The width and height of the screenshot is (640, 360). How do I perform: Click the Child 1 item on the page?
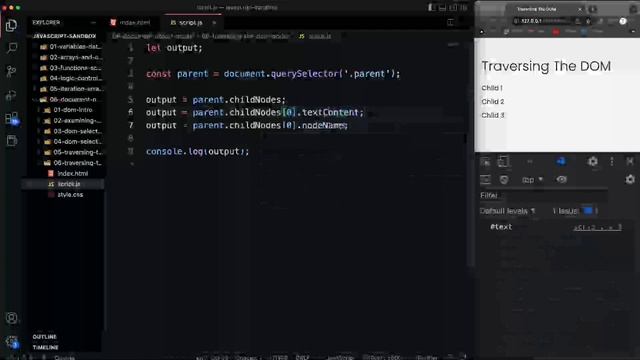pyautogui.click(x=492, y=88)
